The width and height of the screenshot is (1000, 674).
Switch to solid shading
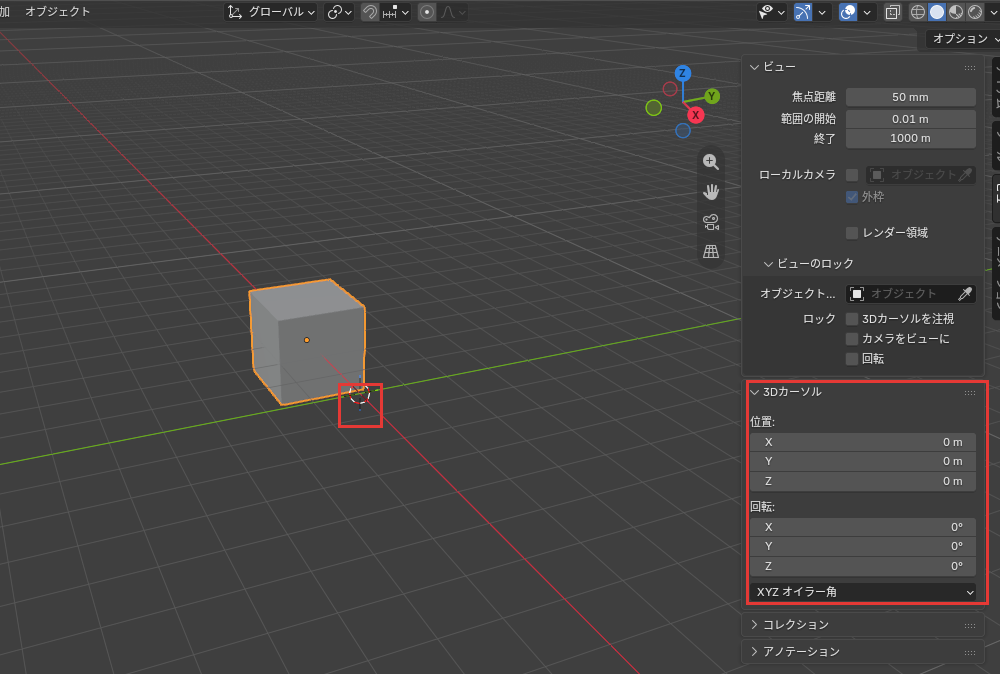(937, 12)
